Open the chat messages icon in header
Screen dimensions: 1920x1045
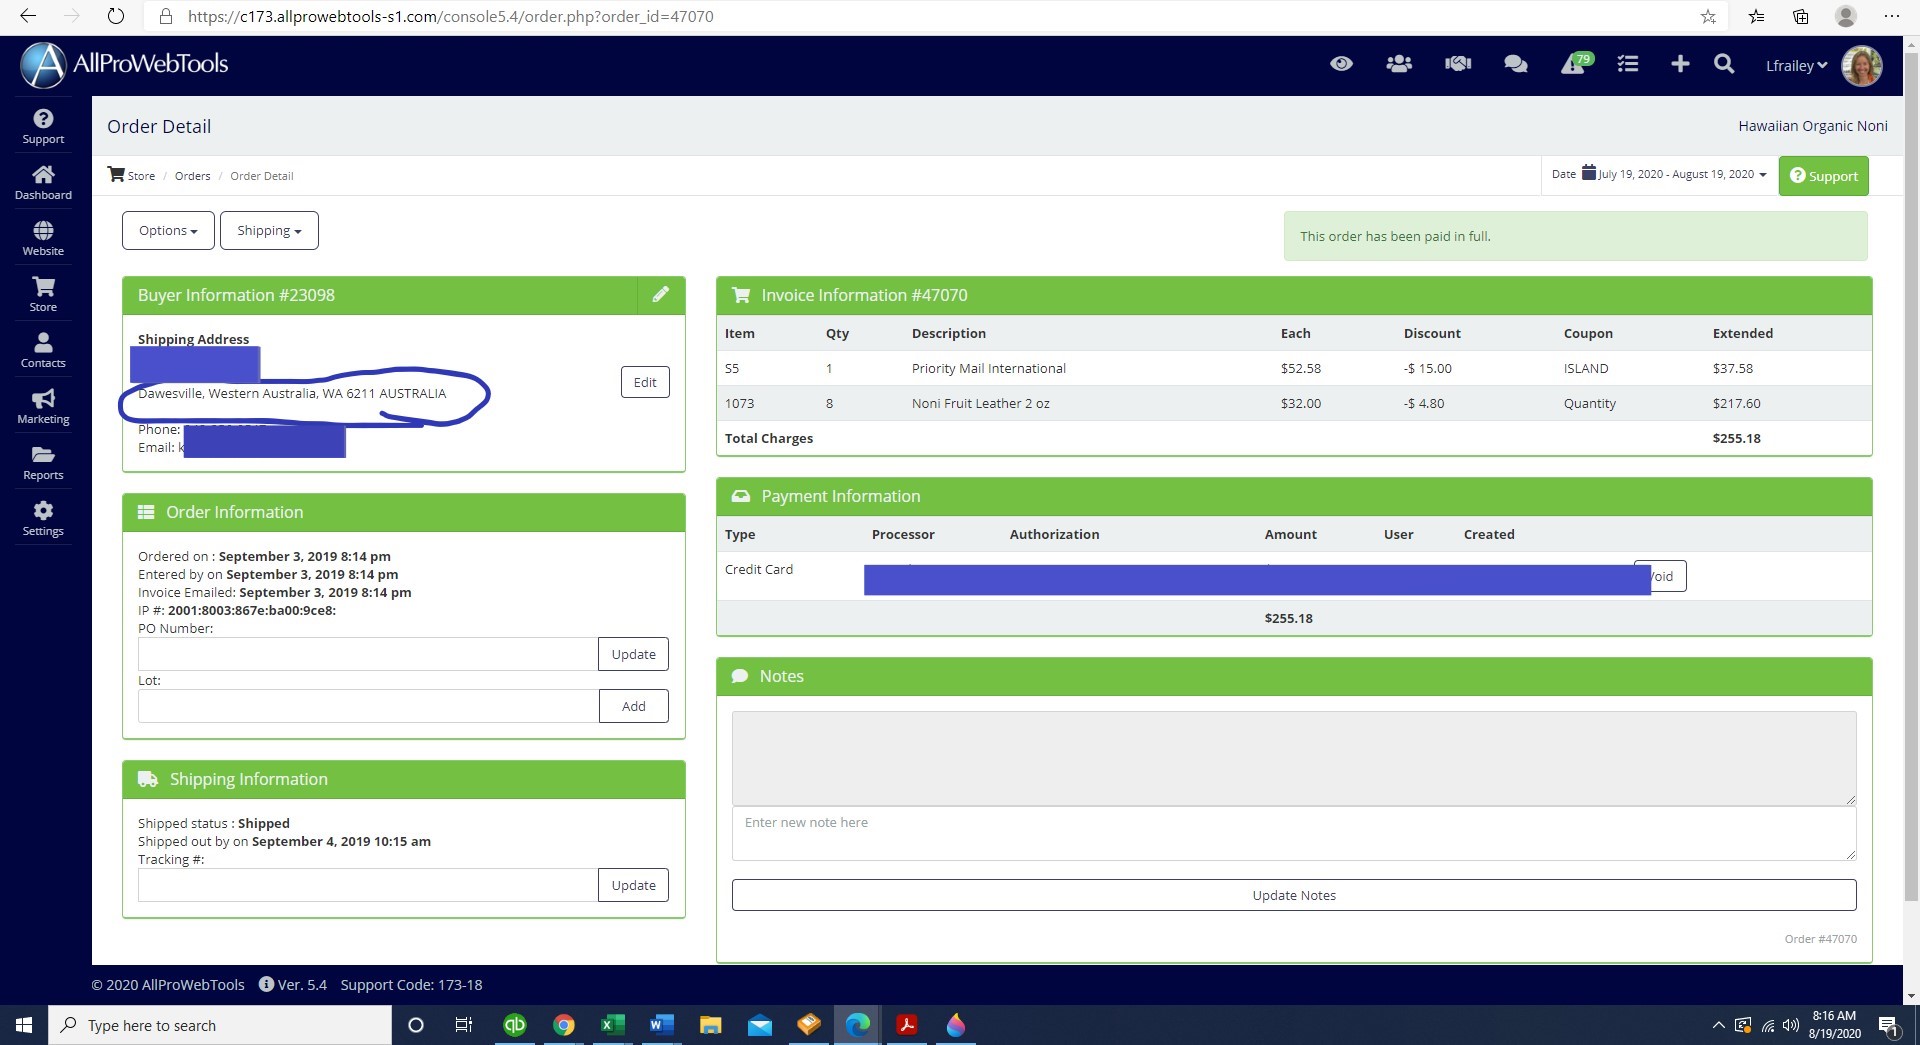[x=1516, y=64]
